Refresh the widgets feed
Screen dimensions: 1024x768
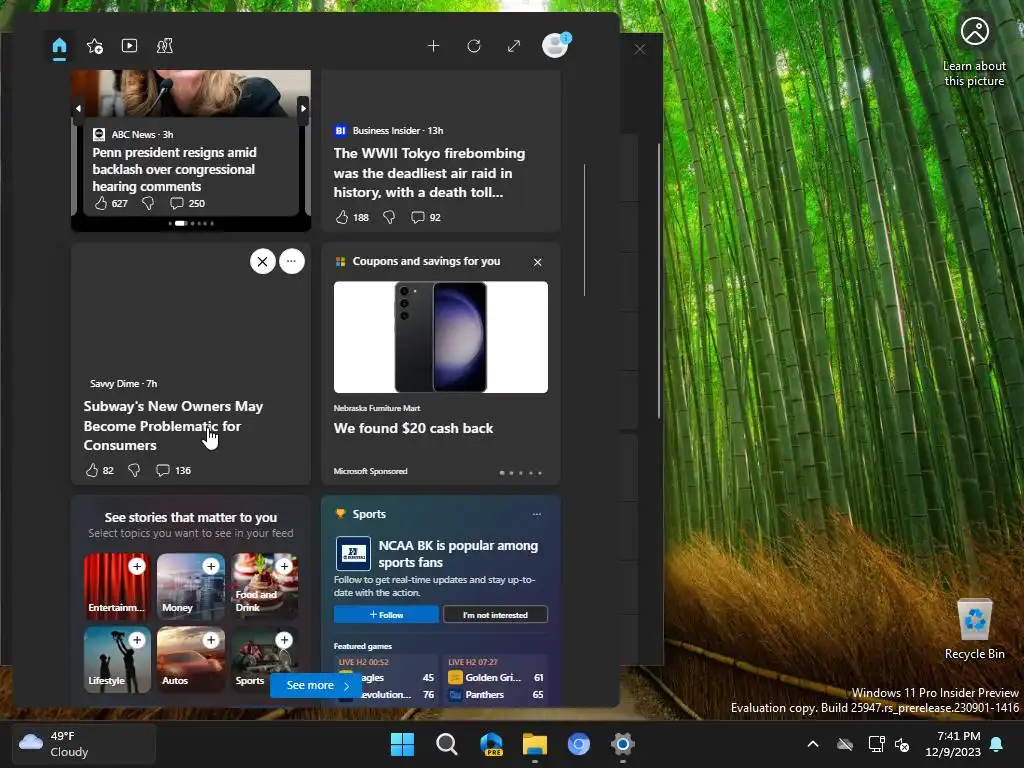(x=474, y=46)
